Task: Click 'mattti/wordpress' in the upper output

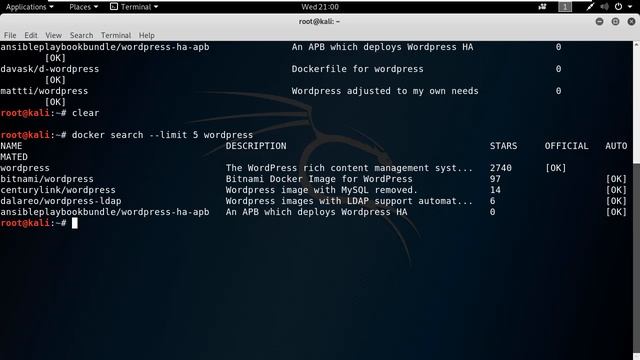Action: coord(44,91)
